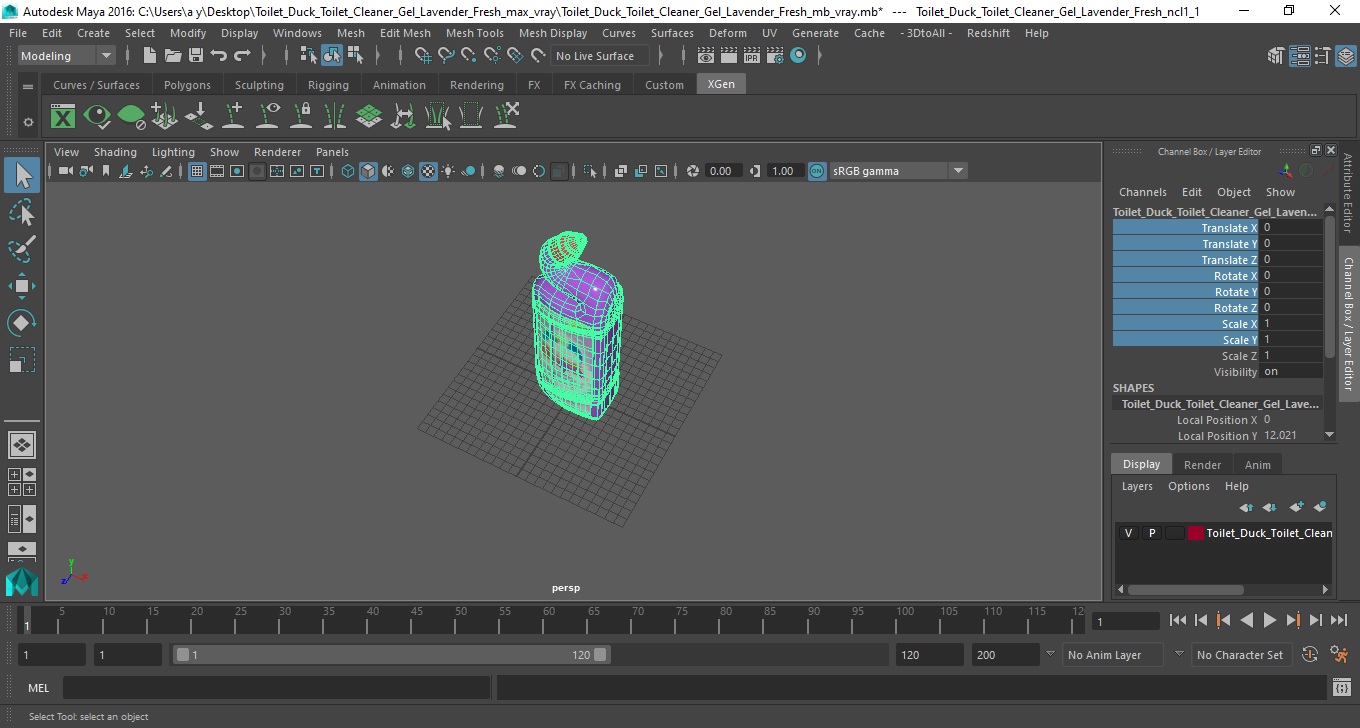
Task: Switch to MEL command line language toggle
Action: click(x=39, y=688)
